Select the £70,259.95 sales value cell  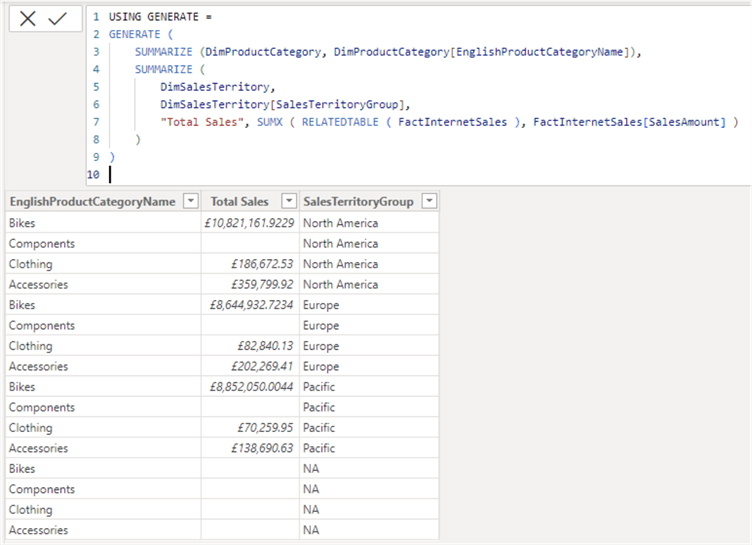(264, 428)
